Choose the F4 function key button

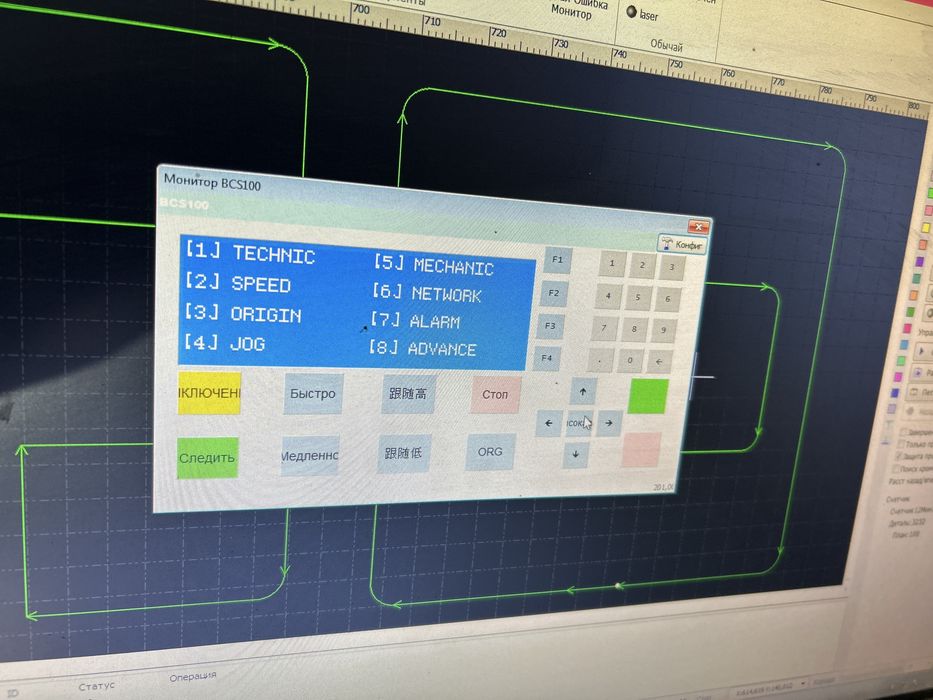coord(546,358)
